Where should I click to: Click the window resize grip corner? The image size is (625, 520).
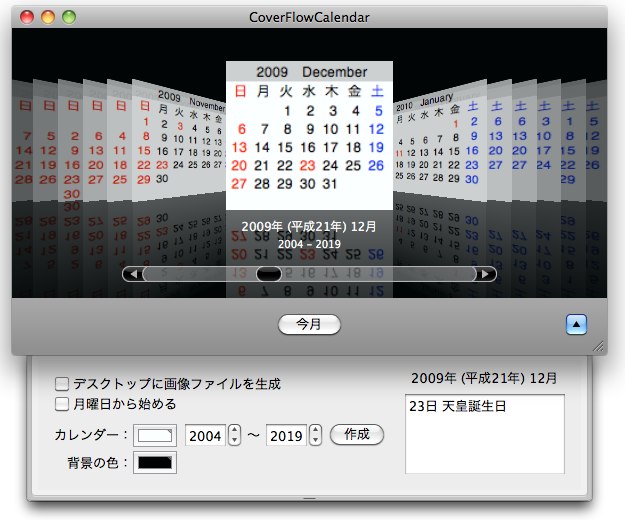[x=598, y=347]
